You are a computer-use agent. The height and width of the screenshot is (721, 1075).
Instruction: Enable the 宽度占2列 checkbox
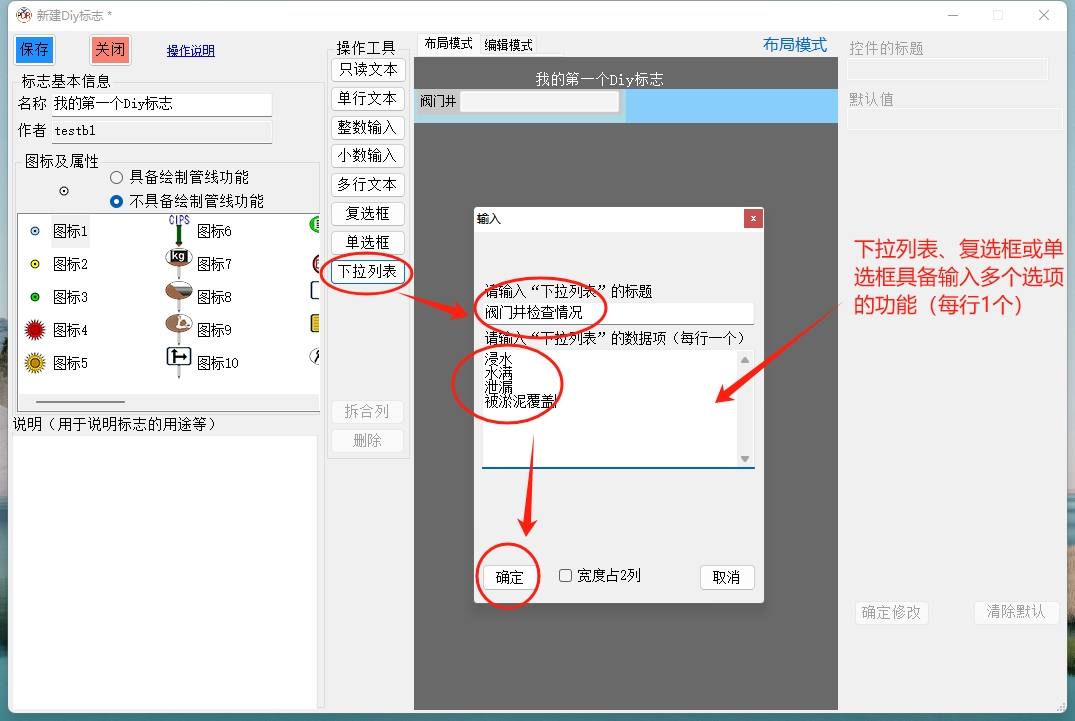[566, 576]
